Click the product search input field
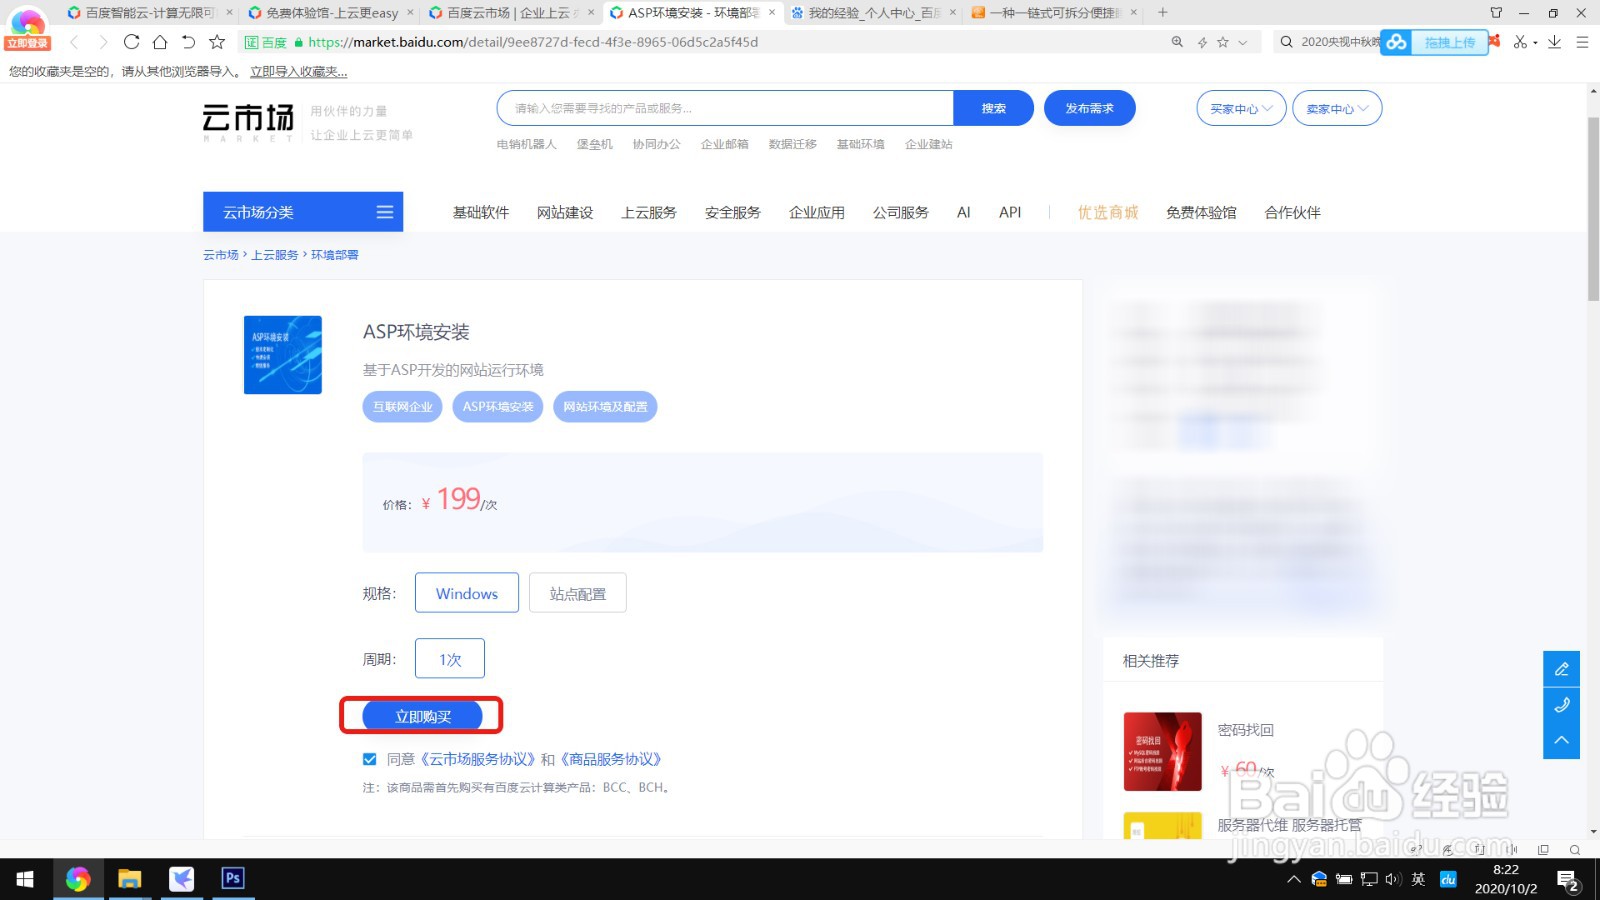The height and width of the screenshot is (900, 1600). (x=725, y=108)
